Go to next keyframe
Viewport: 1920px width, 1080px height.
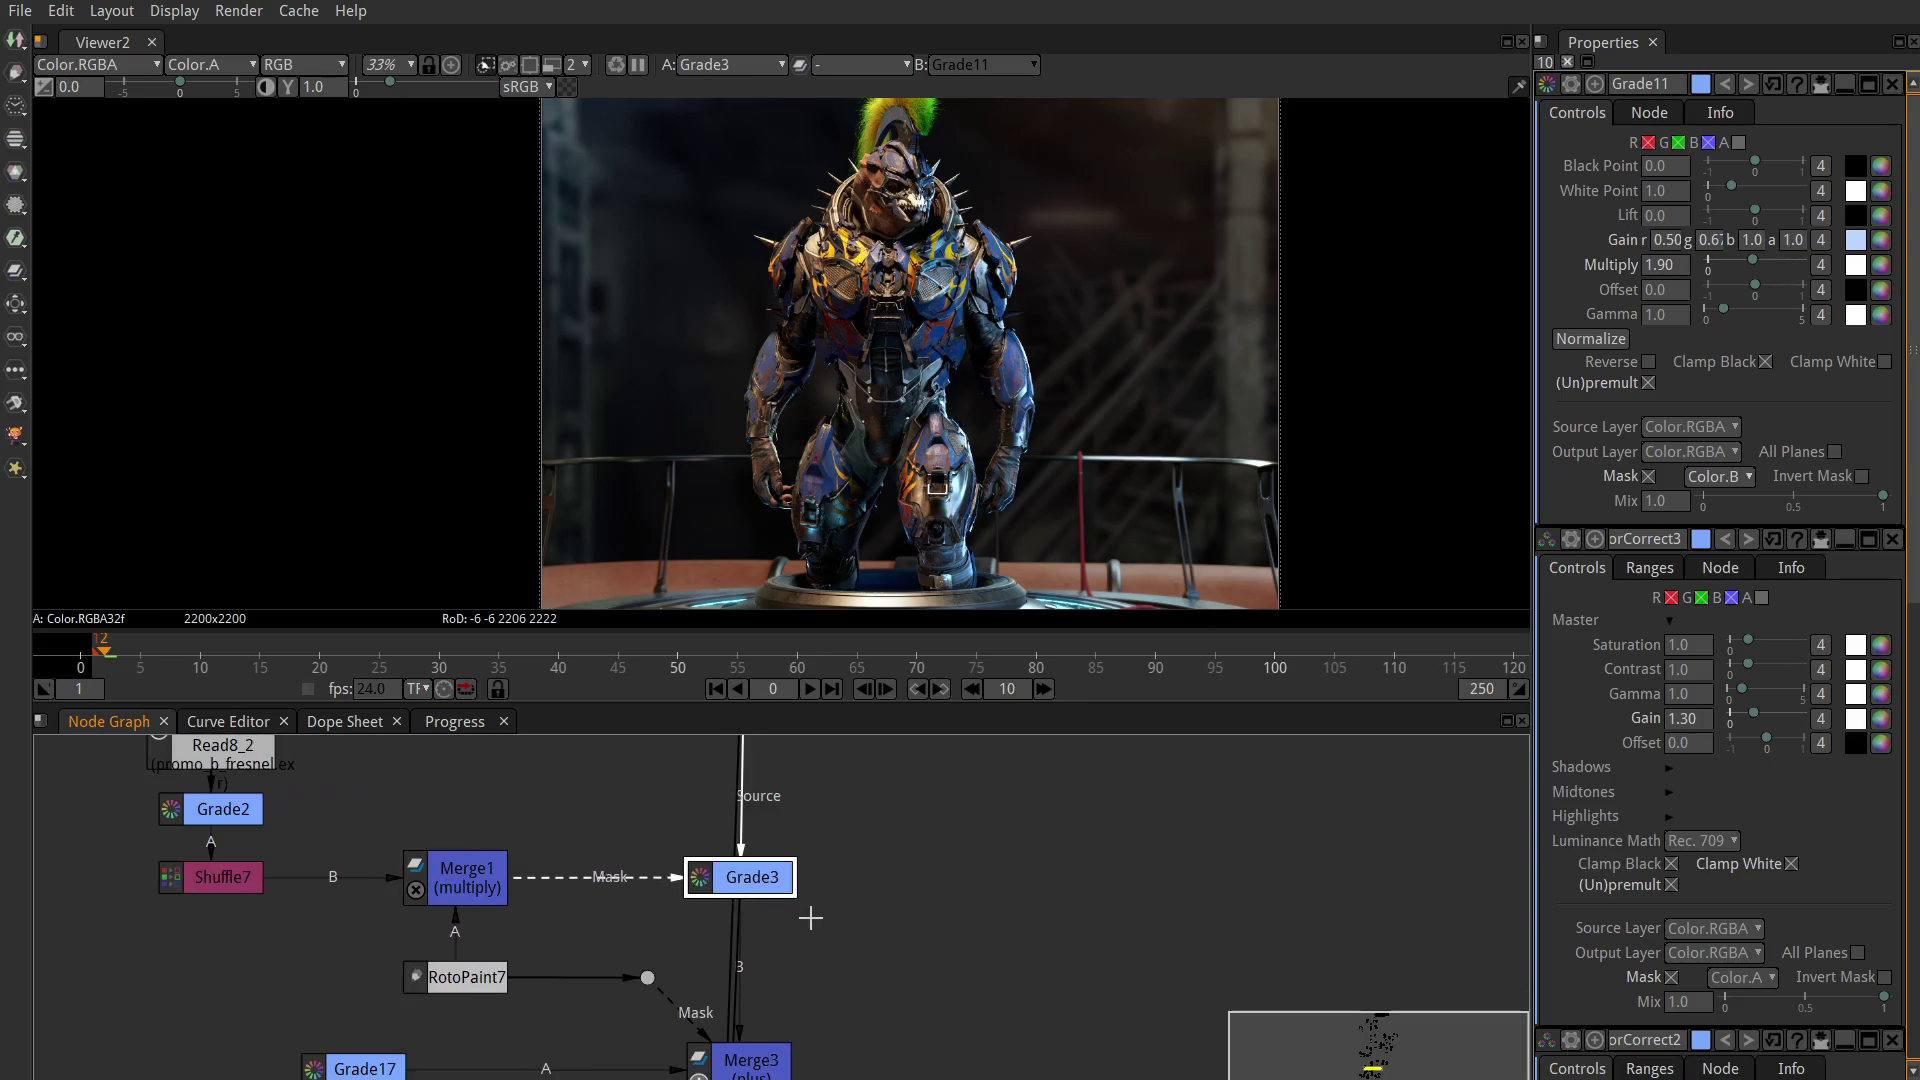pyautogui.click(x=940, y=689)
